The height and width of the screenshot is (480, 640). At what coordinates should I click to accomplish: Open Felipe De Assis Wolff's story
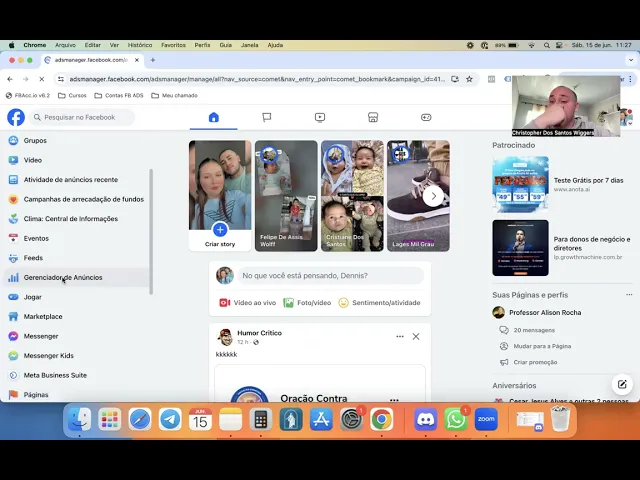coord(286,196)
